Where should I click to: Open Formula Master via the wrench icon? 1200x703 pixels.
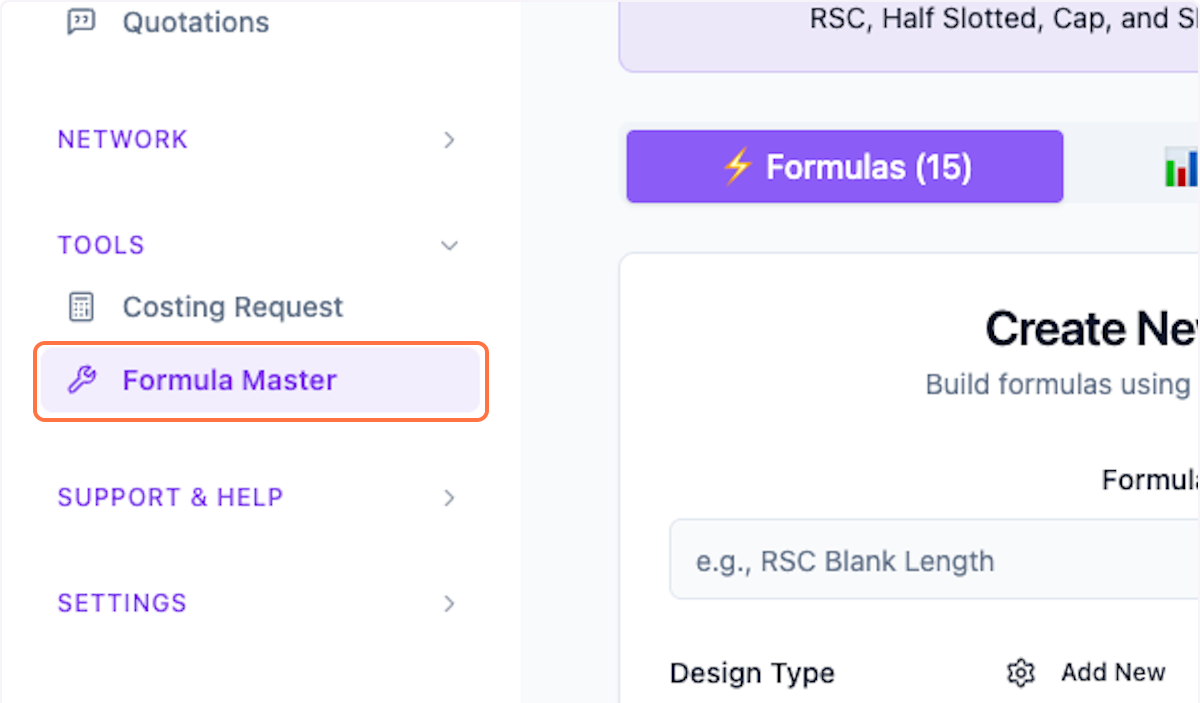[85, 380]
